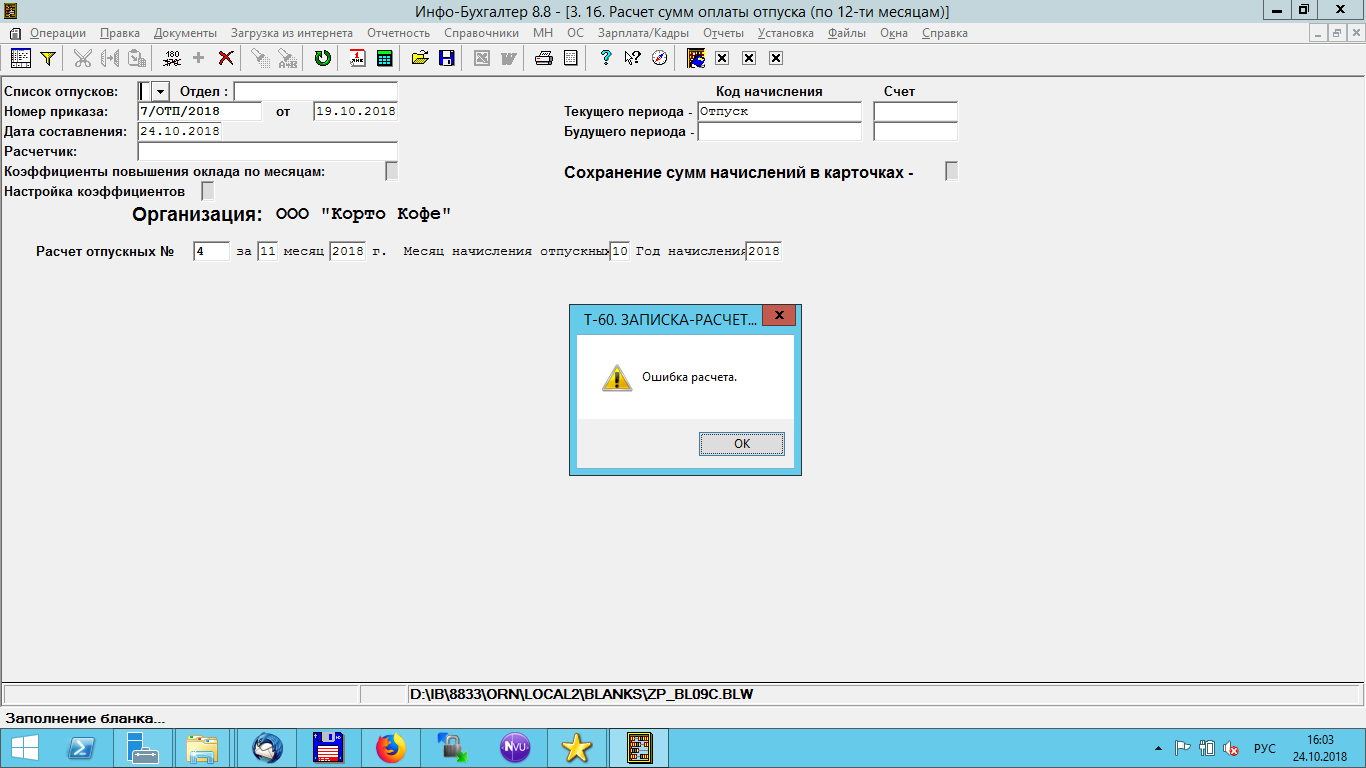Open the table view toolbar icon

(x=20, y=58)
